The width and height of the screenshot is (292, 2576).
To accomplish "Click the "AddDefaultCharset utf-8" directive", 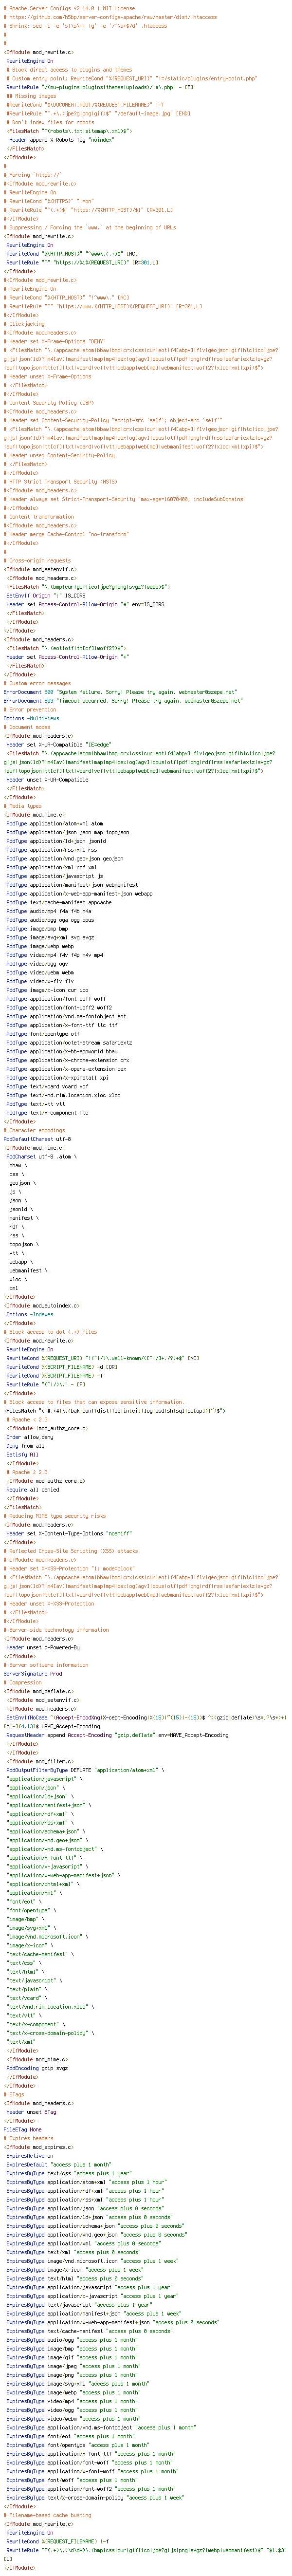I will 37,1139.
